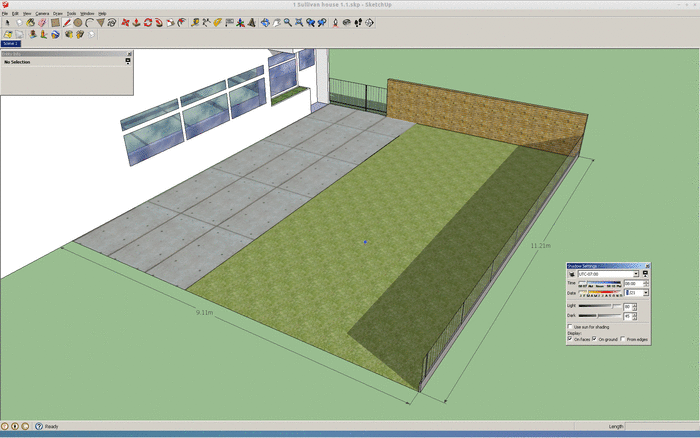This screenshot has width=700, height=438.
Task: Switch to the Scene 1 tab
Action: coord(11,44)
